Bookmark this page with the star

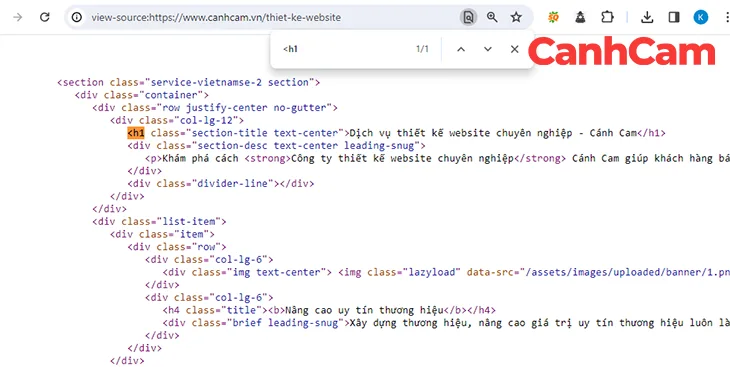pos(516,18)
